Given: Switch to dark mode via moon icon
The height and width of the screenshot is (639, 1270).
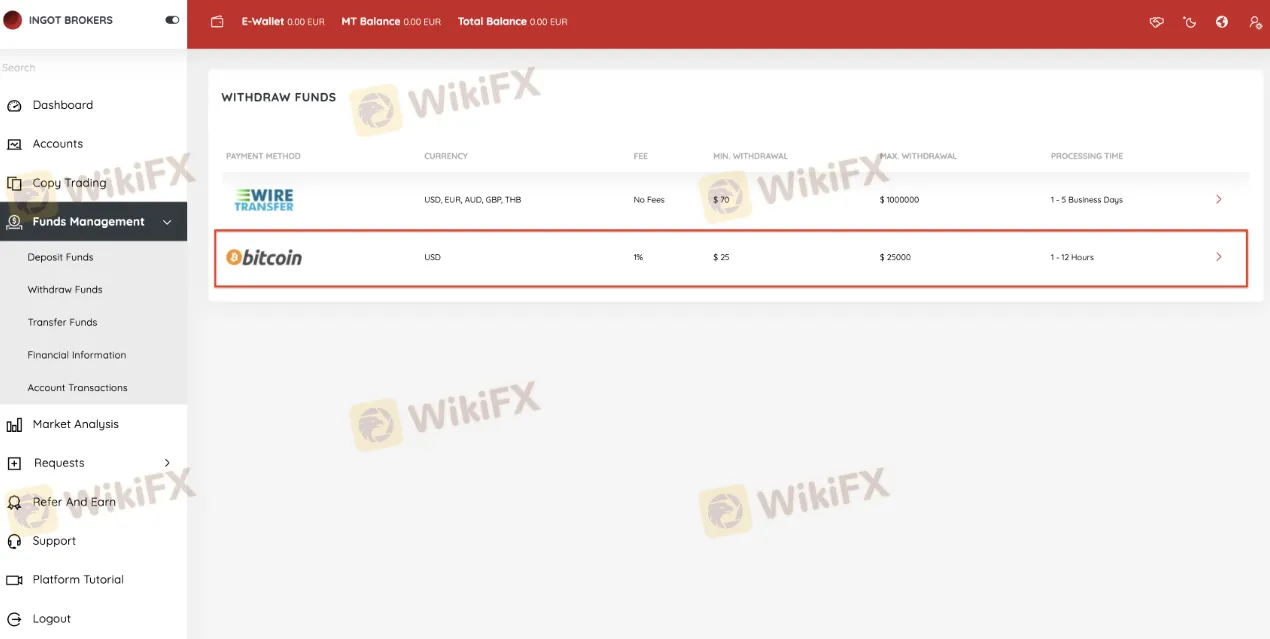Looking at the screenshot, I should [x=1189, y=22].
